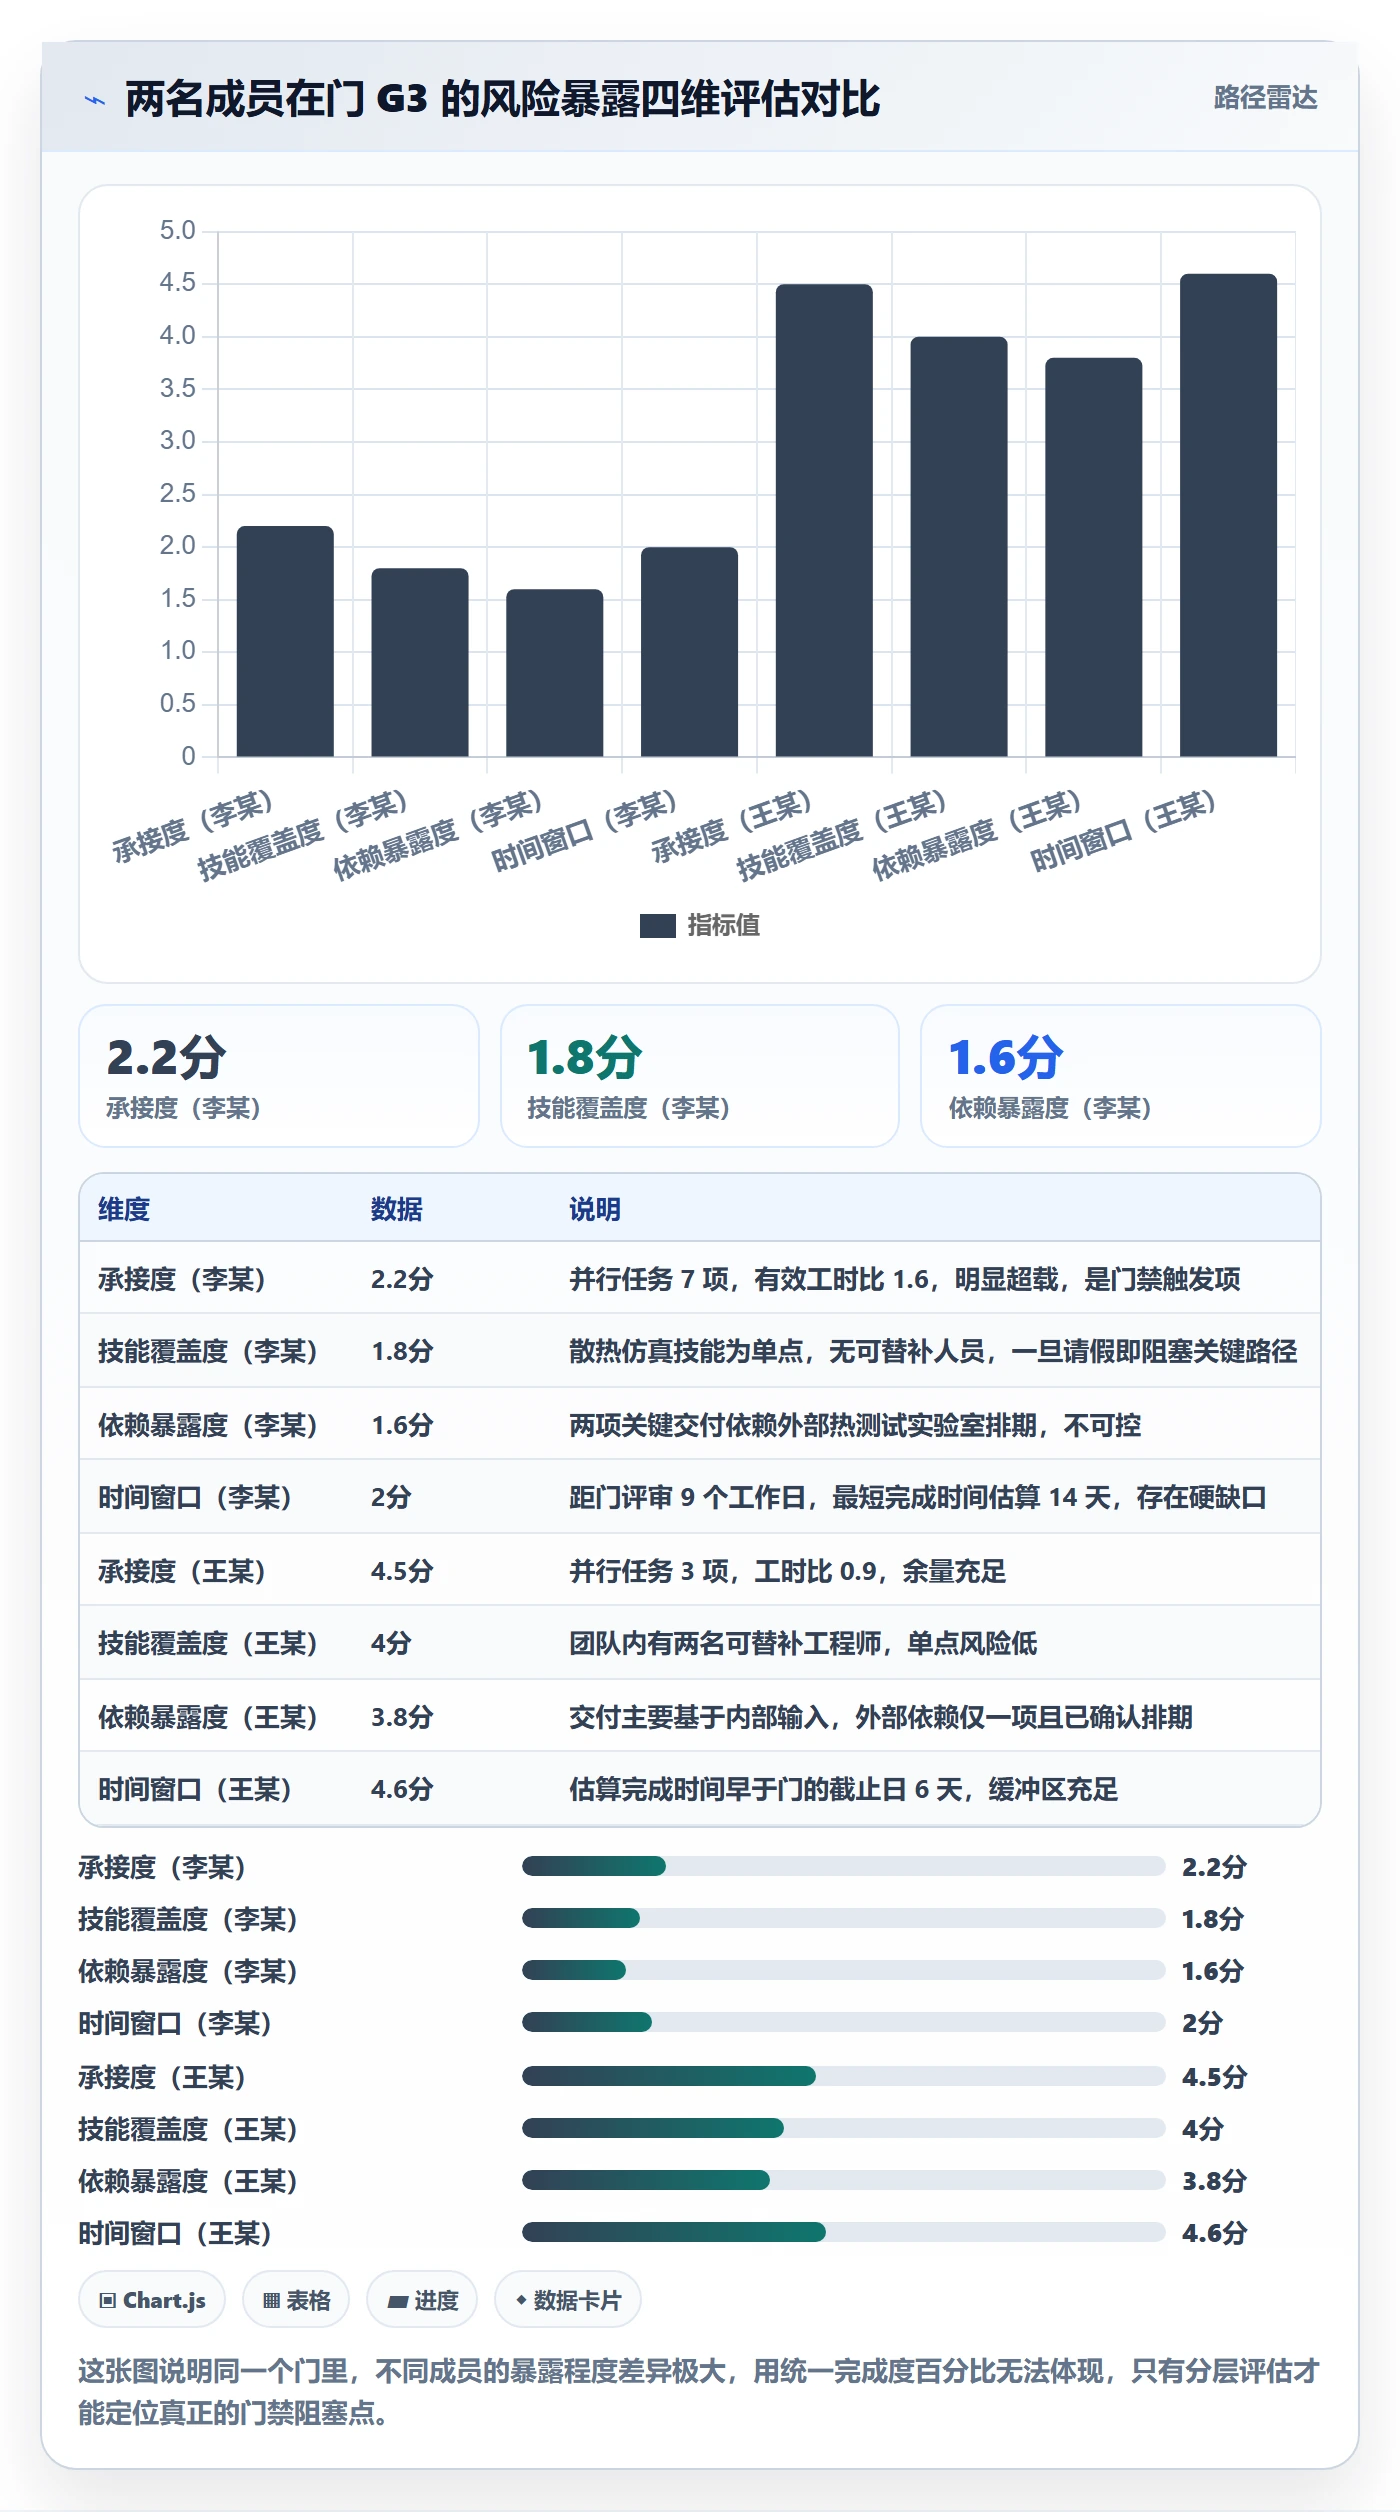This screenshot has width=1400, height=2512.
Task: Click the 时间窗口(王某) bar in chart
Action: (1228, 515)
